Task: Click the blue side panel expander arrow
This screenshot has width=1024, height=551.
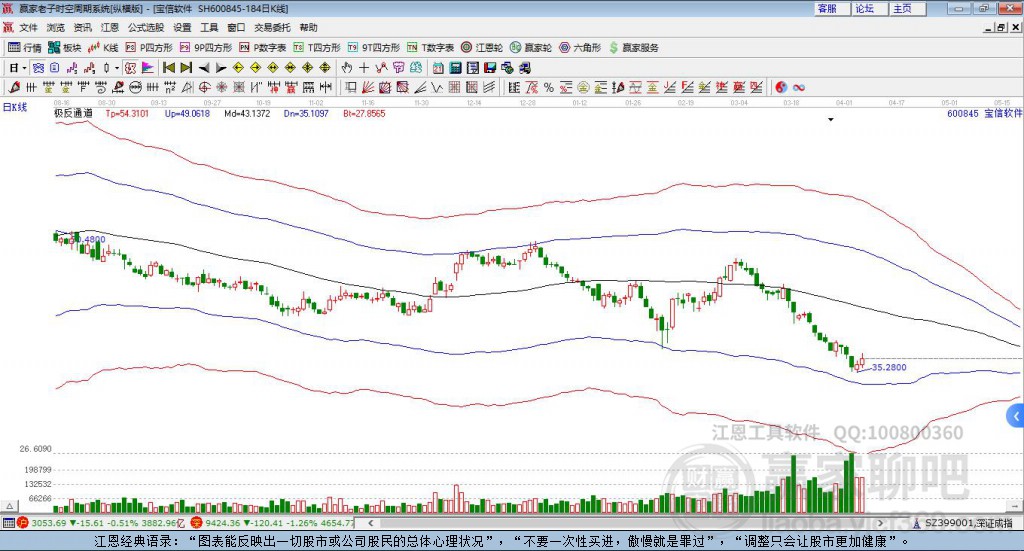Action: [x=1016, y=416]
